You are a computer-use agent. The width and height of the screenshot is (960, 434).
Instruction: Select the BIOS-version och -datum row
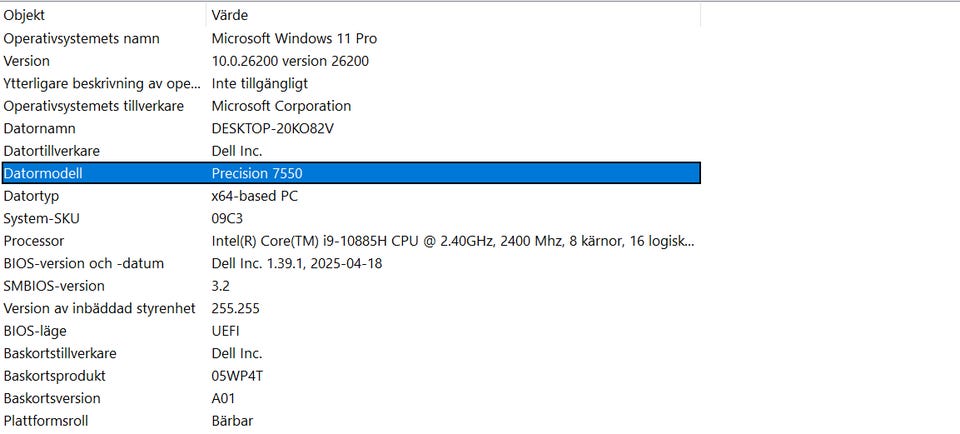click(x=84, y=263)
